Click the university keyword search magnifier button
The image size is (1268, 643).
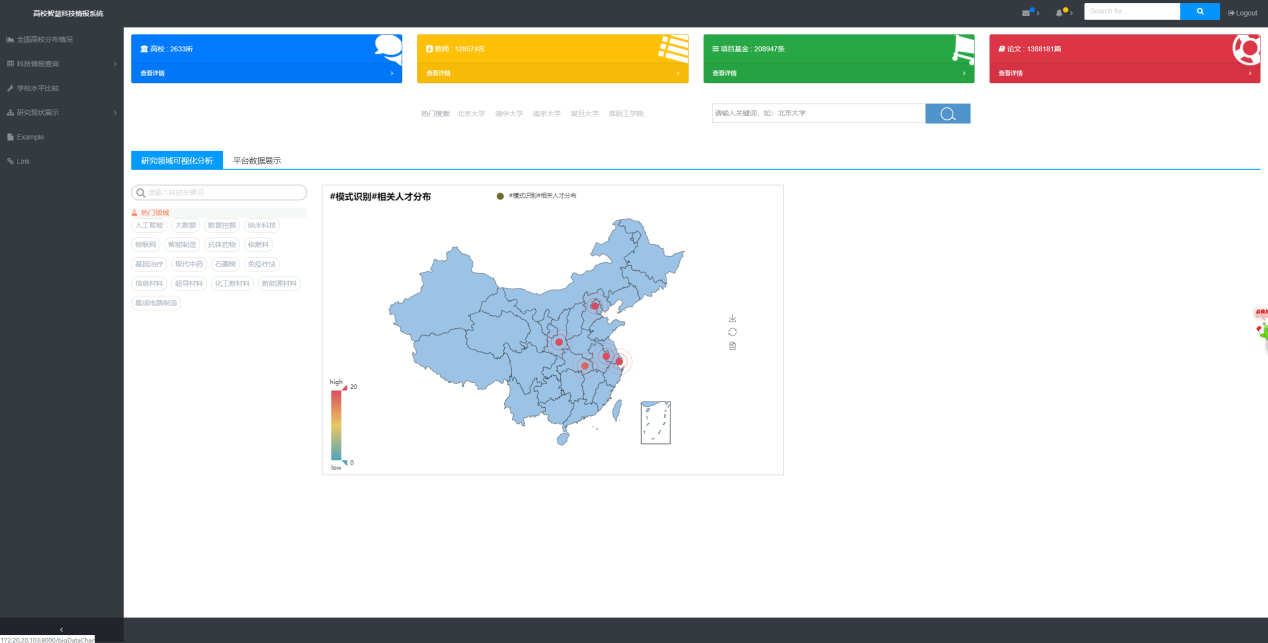(x=947, y=114)
